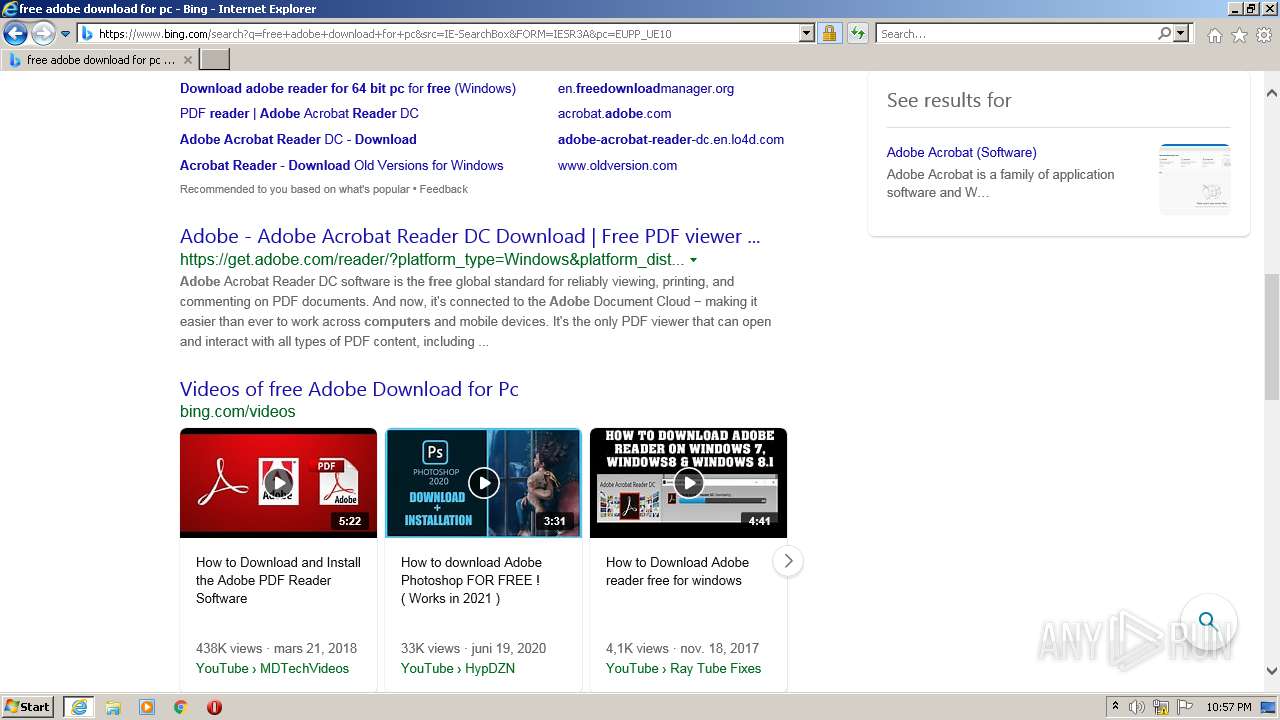Click bing.com/videos green link
1280x720 pixels.
coord(238,411)
